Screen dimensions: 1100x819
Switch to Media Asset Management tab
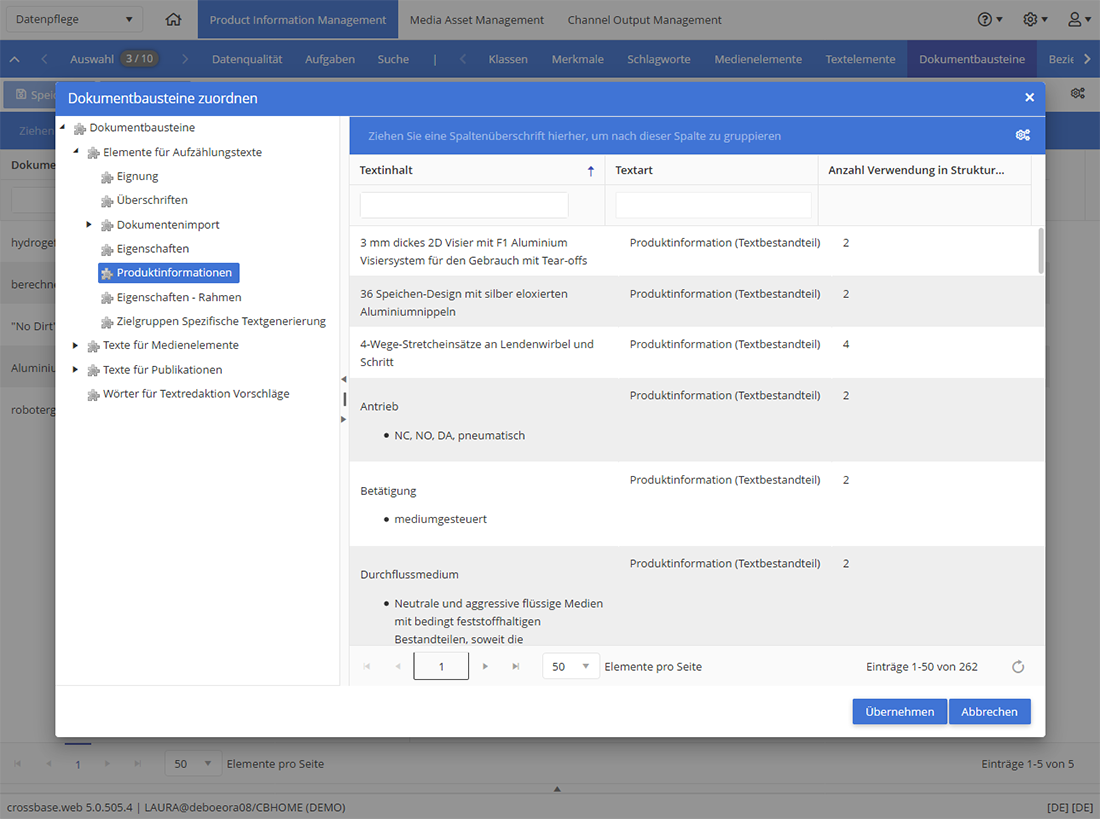click(x=476, y=20)
